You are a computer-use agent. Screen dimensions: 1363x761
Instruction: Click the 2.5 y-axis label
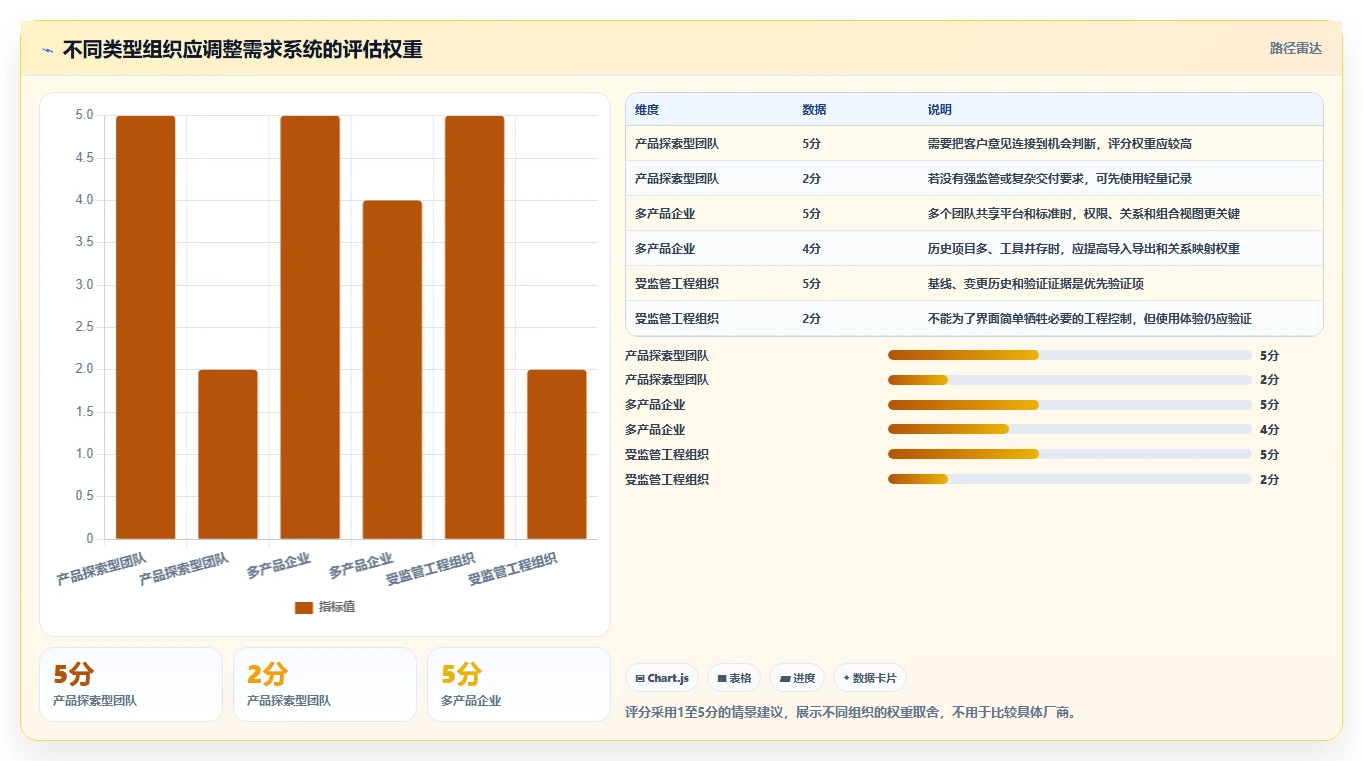pyautogui.click(x=84, y=327)
